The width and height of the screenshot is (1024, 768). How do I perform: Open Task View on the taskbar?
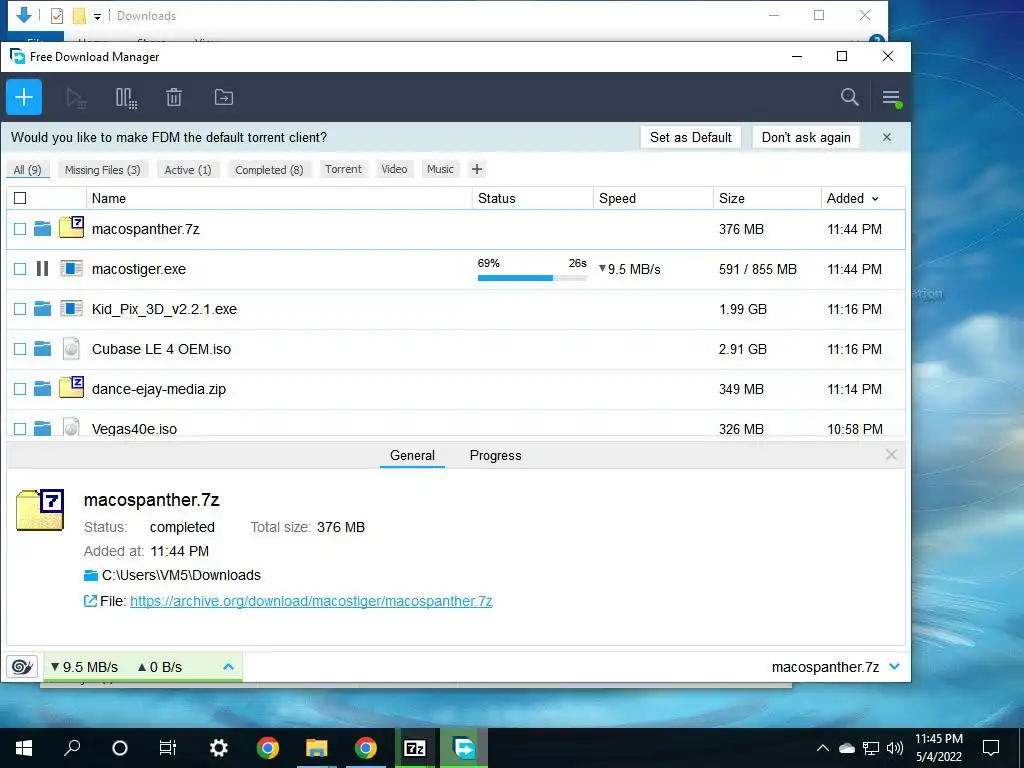tap(168, 748)
